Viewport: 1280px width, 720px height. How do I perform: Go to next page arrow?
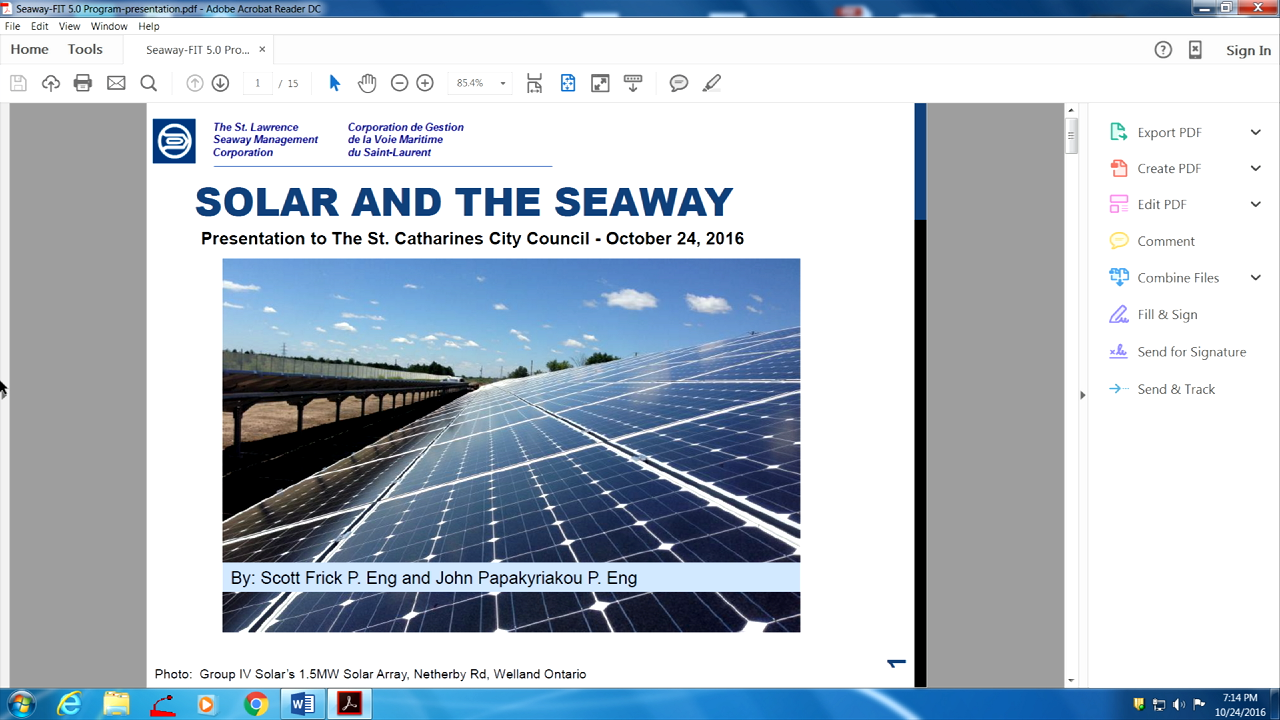220,83
